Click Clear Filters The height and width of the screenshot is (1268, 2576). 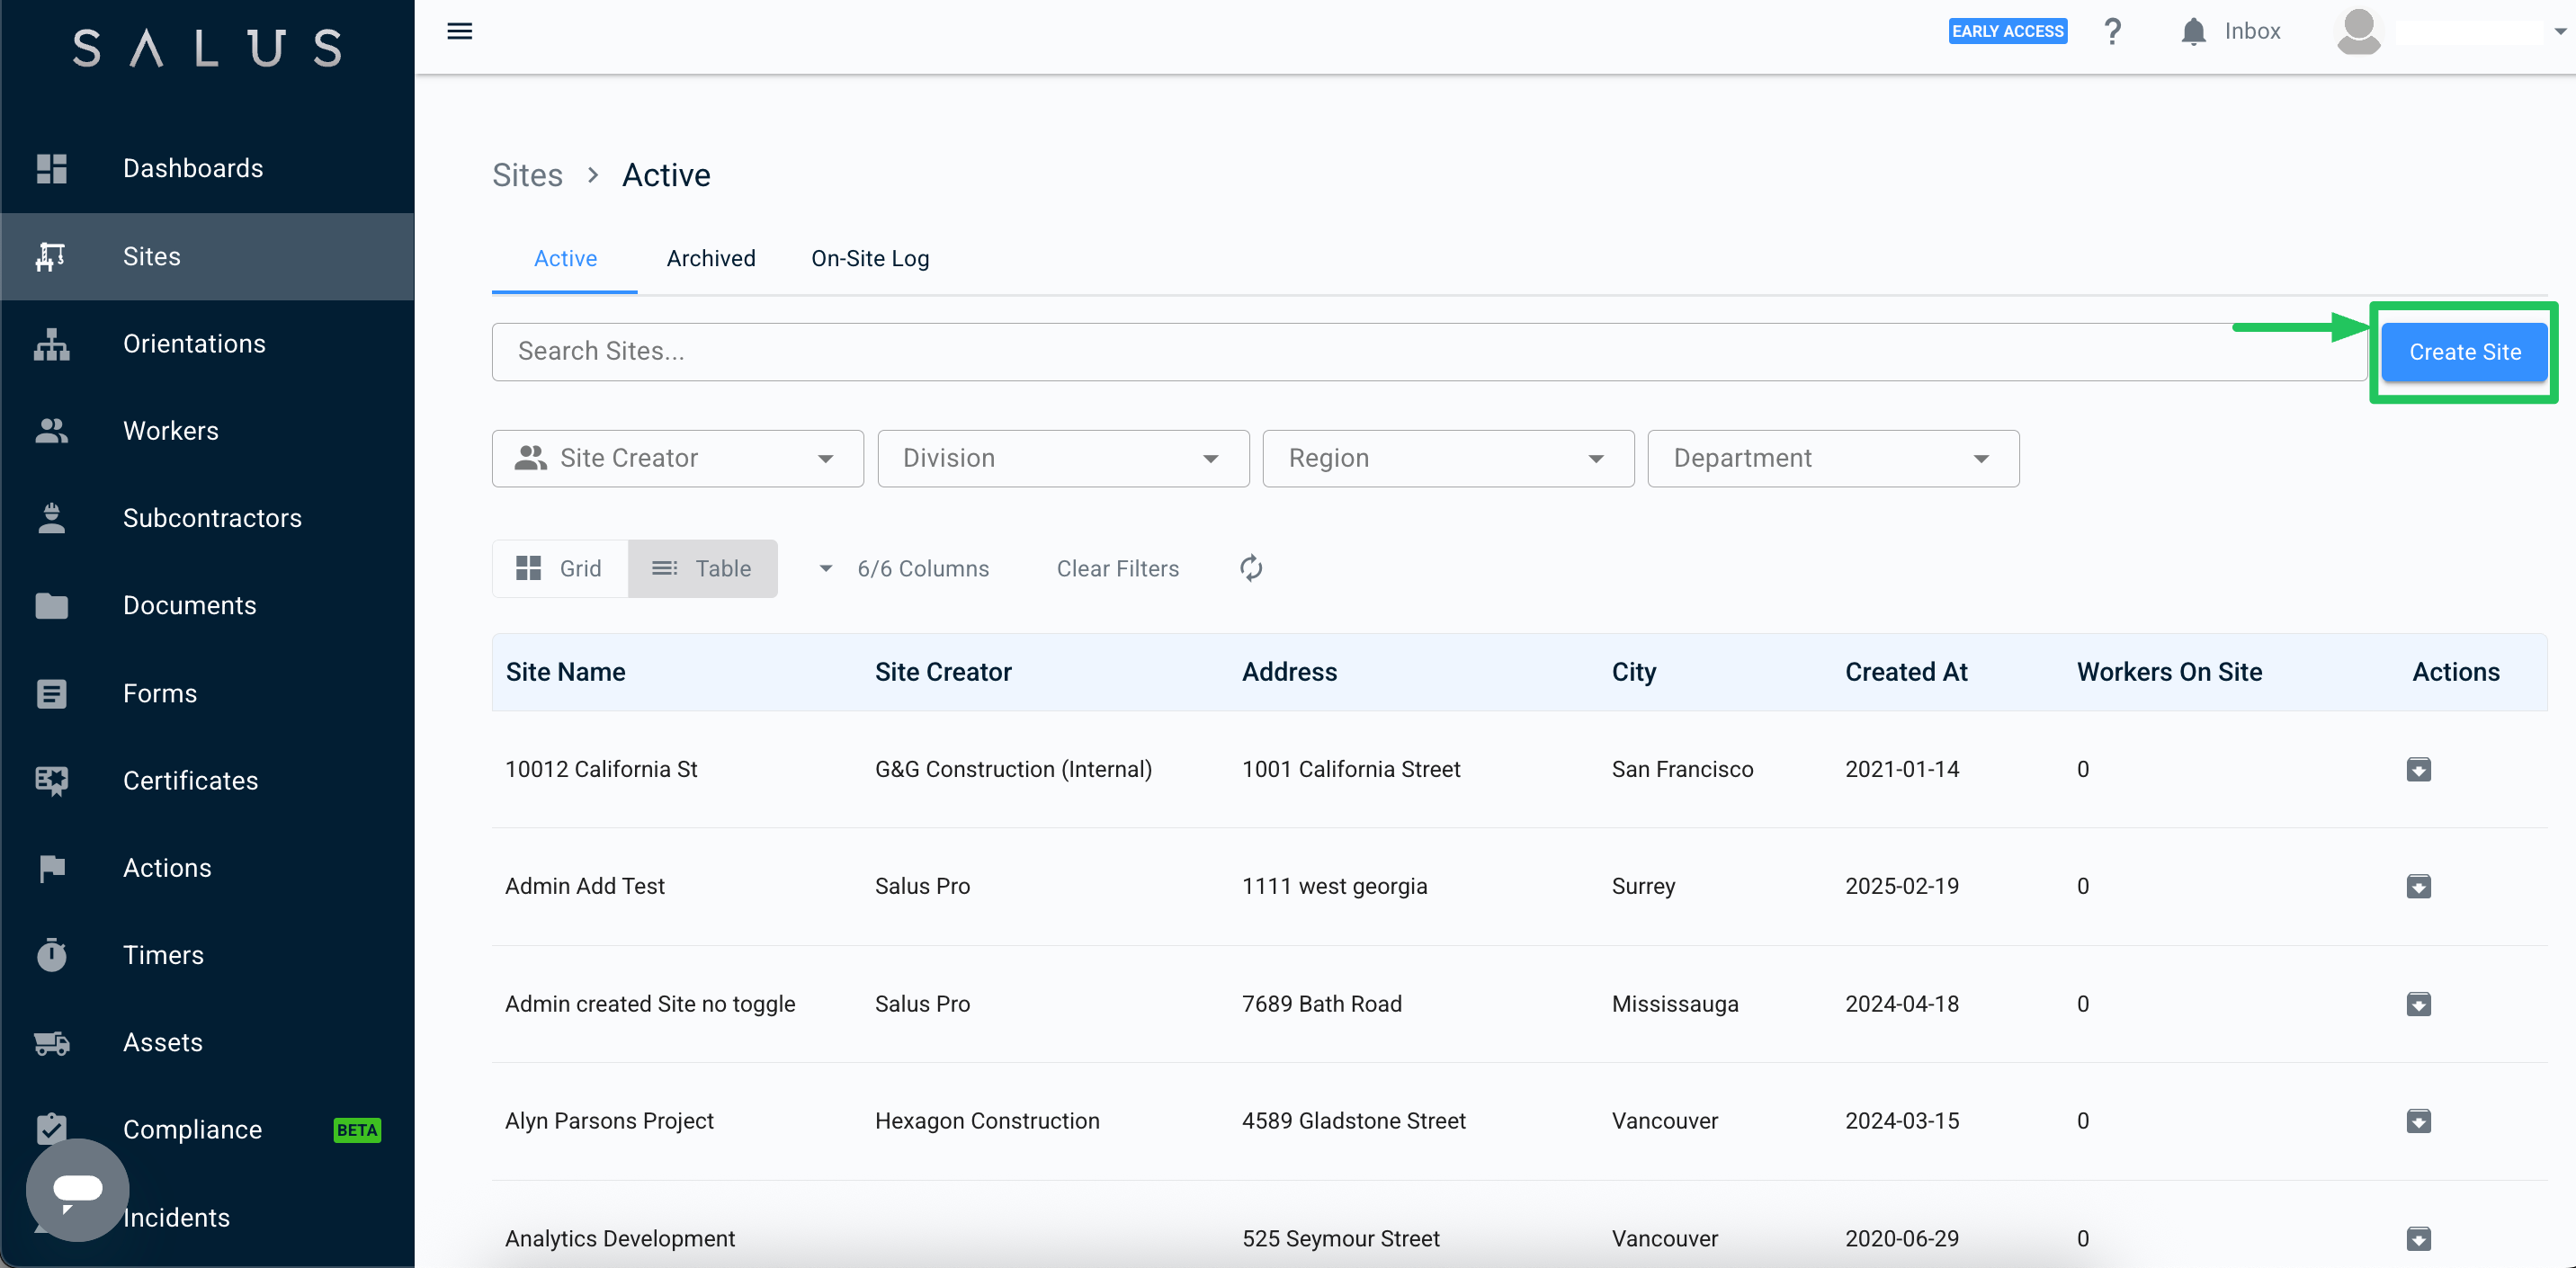pyautogui.click(x=1117, y=568)
